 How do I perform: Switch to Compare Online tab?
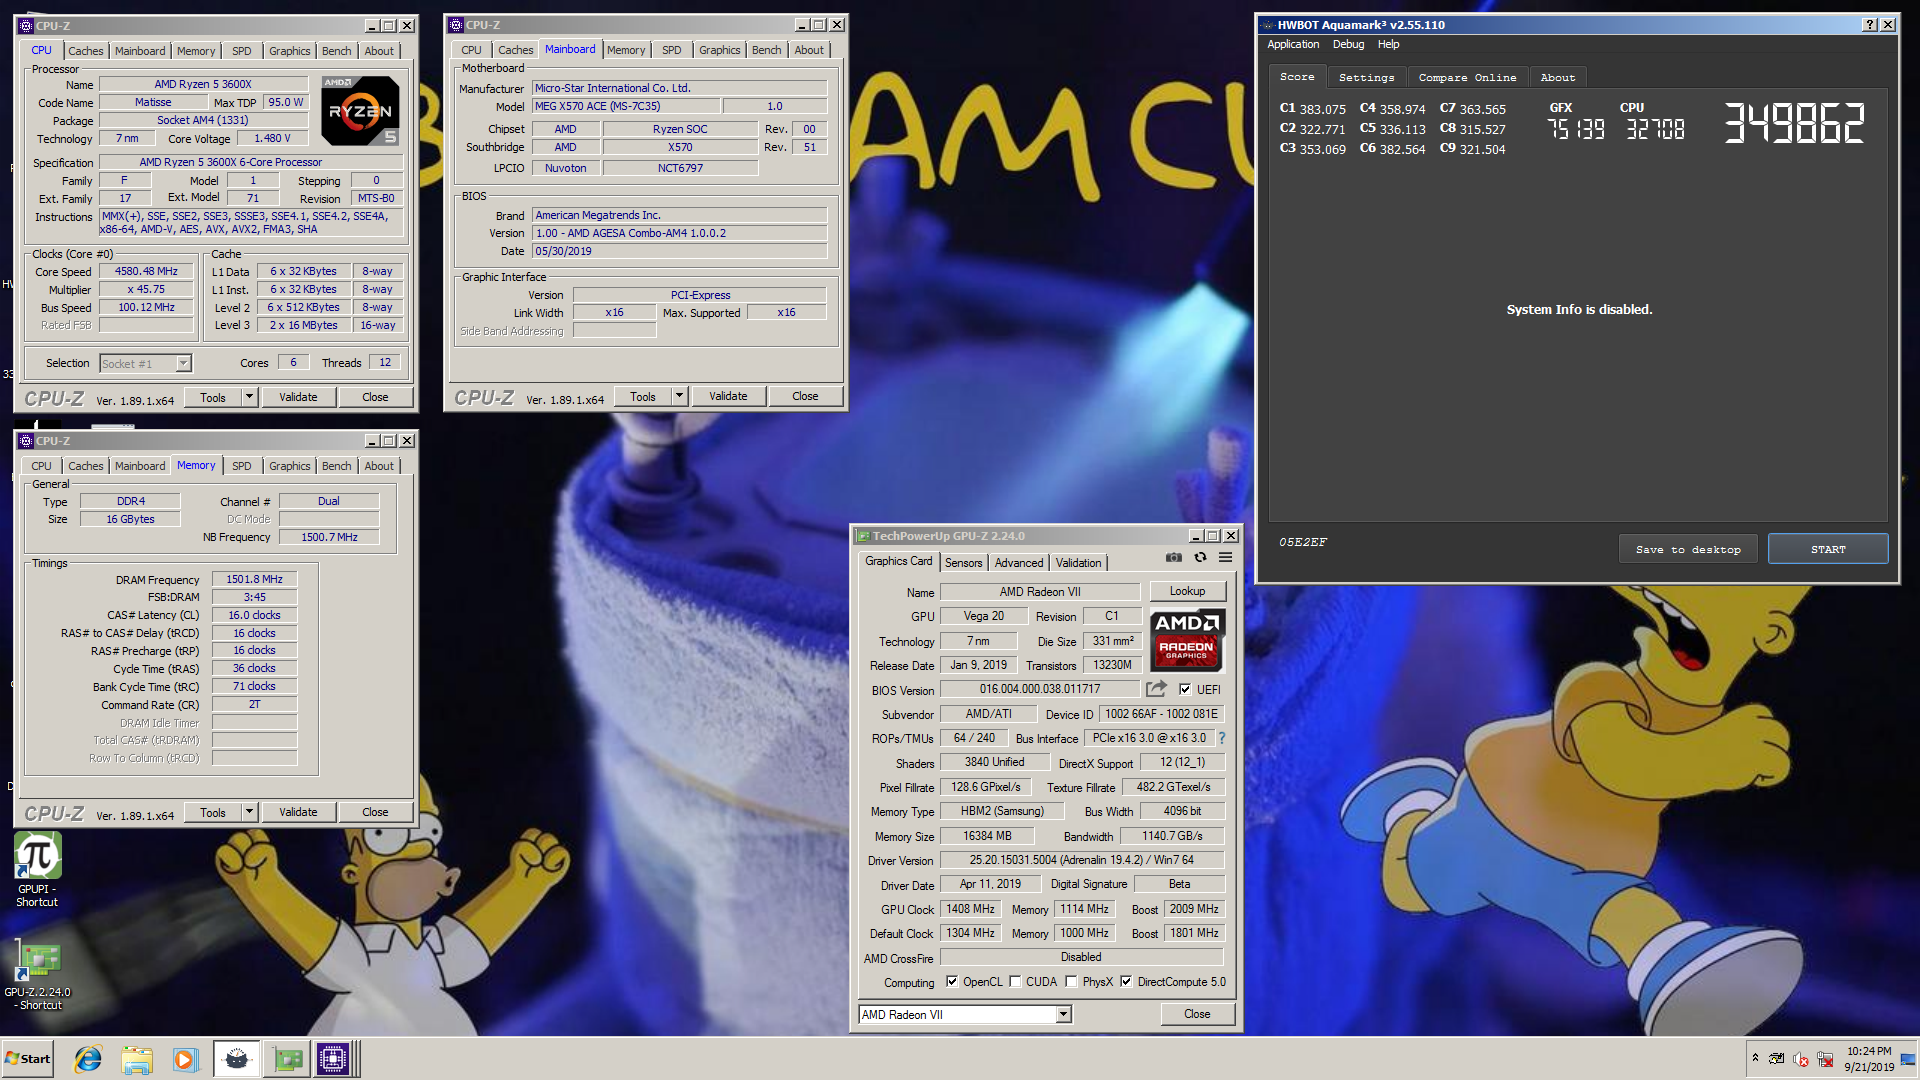[1467, 77]
